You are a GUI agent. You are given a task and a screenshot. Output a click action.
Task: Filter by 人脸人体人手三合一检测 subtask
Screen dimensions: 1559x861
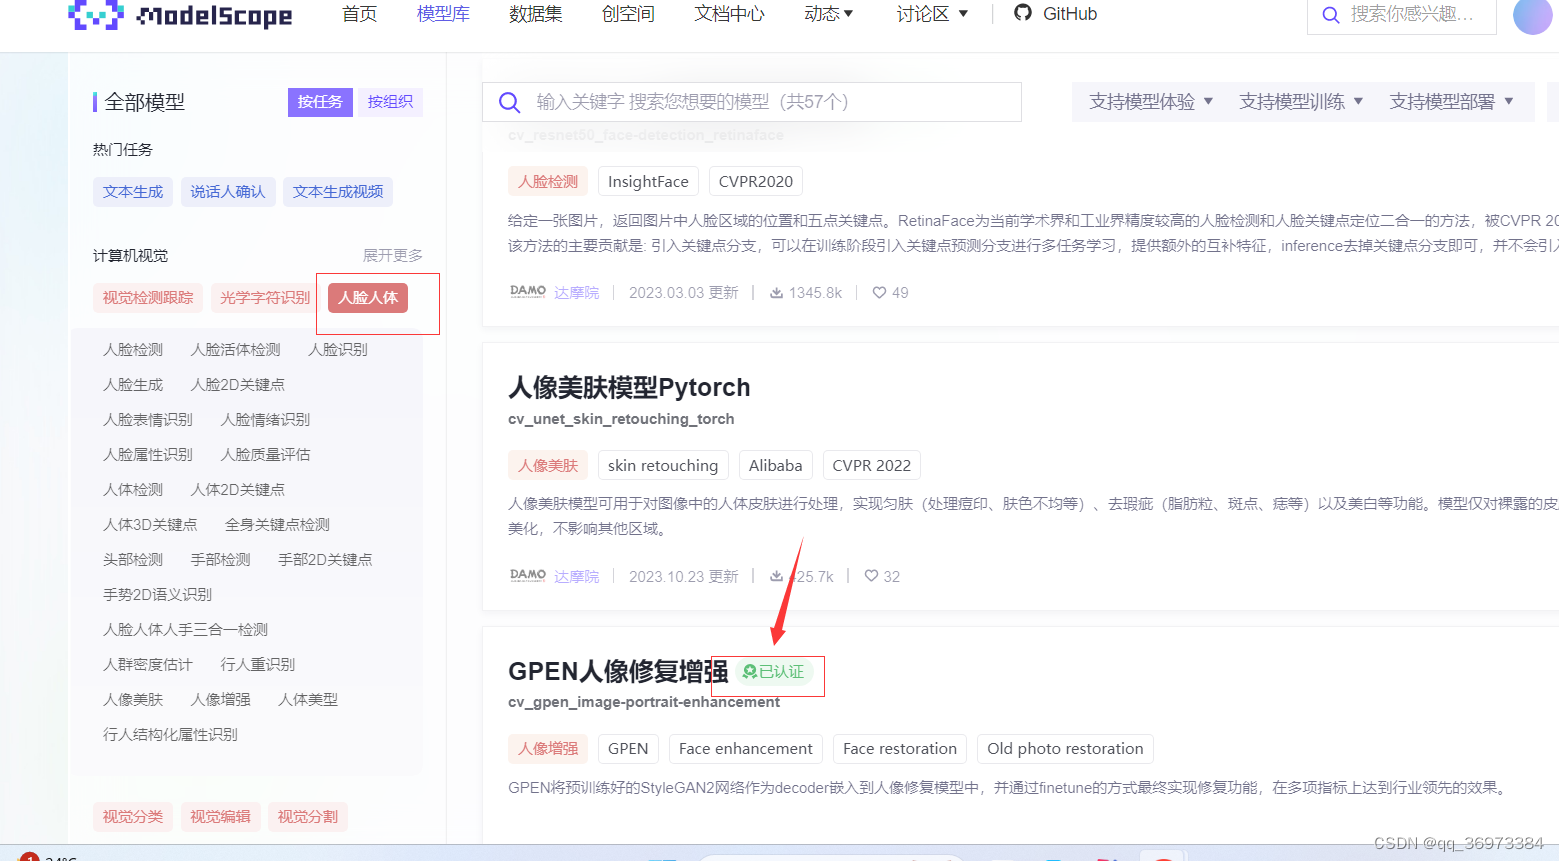coord(185,630)
